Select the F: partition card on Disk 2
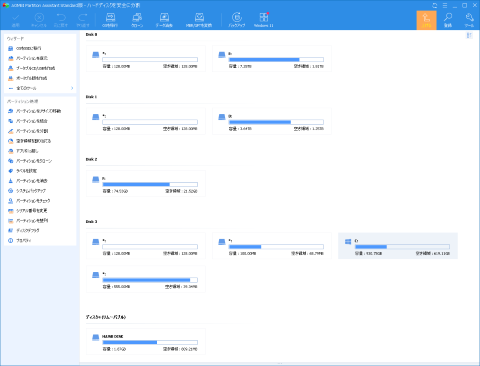The width and height of the screenshot is (480, 366). pos(146,183)
